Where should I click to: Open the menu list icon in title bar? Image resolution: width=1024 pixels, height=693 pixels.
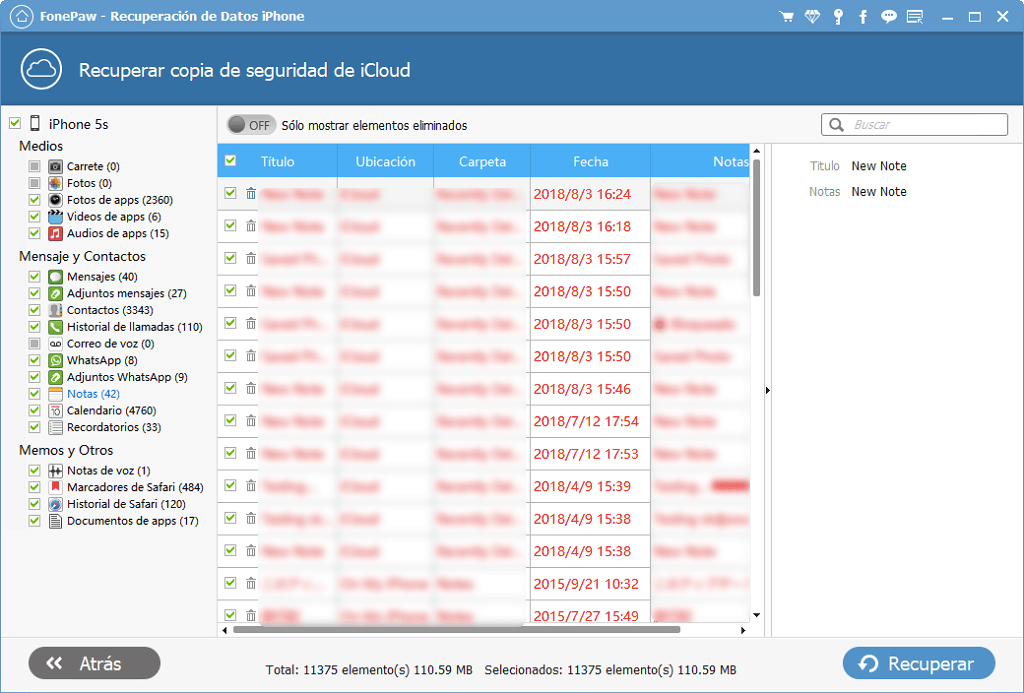(915, 17)
